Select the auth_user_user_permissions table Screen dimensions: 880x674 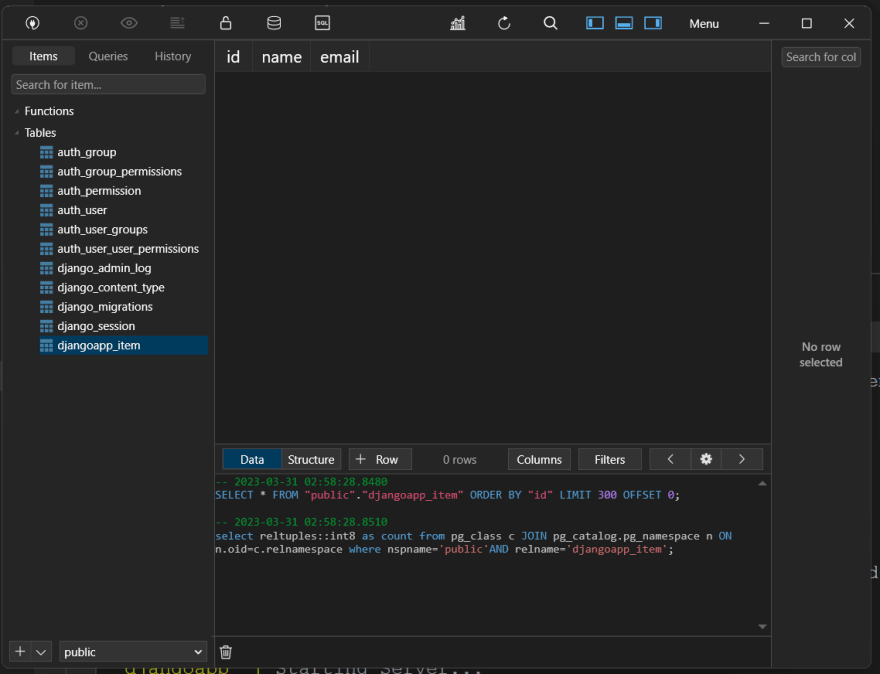tap(128, 249)
